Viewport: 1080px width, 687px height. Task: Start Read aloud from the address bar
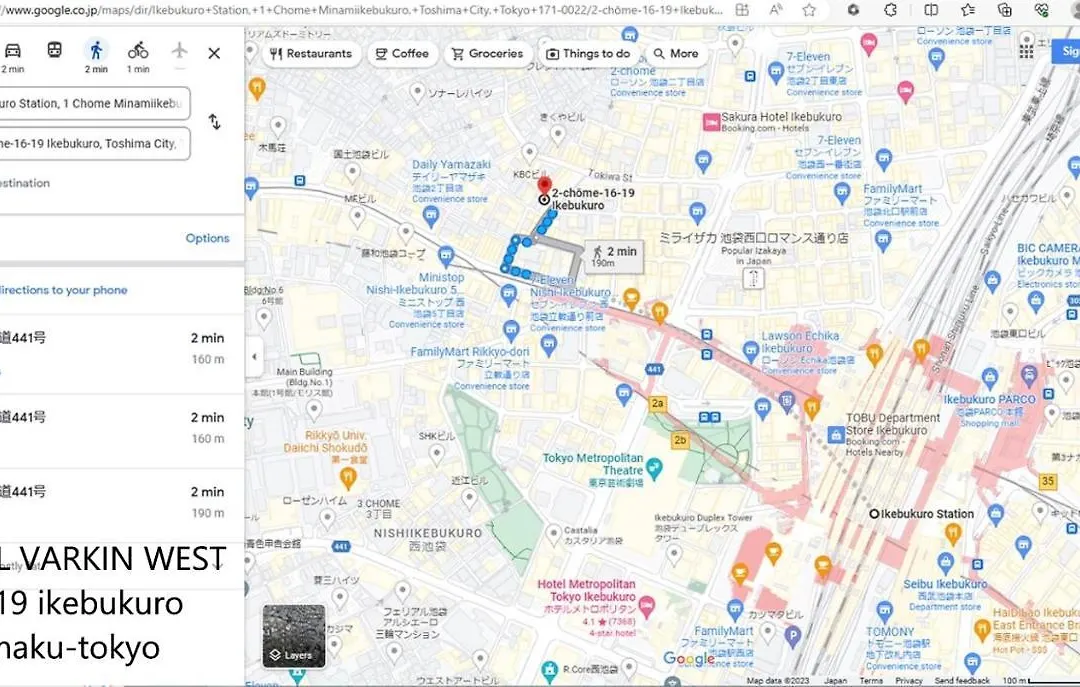[x=776, y=10]
